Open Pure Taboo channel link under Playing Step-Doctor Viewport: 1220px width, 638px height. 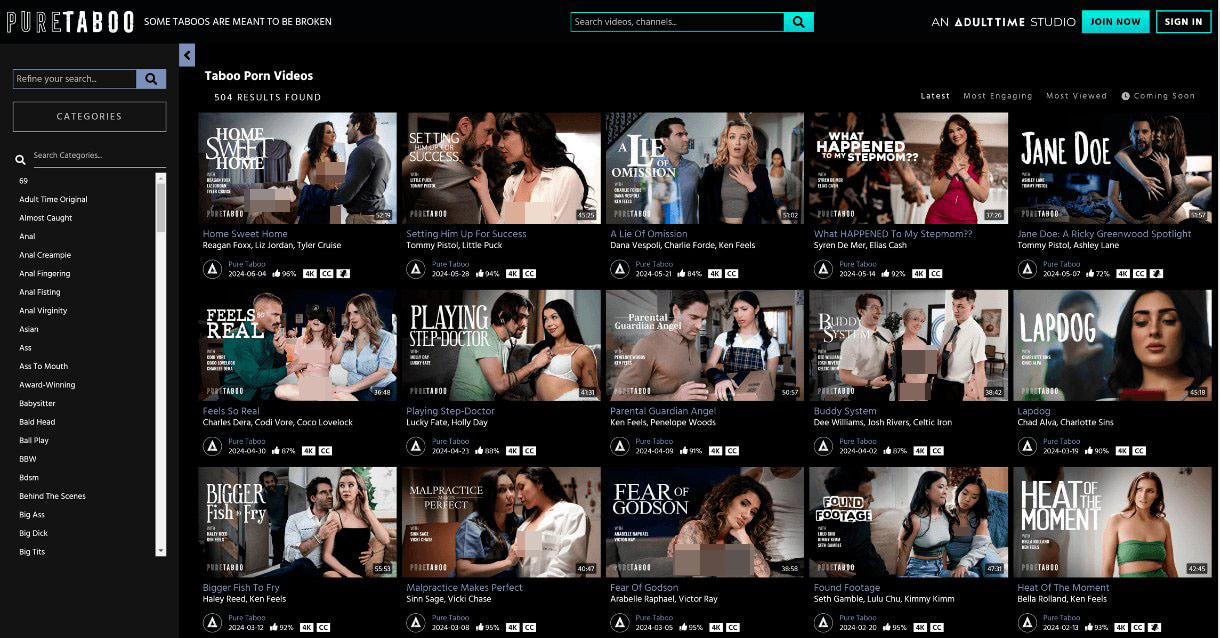(450, 441)
